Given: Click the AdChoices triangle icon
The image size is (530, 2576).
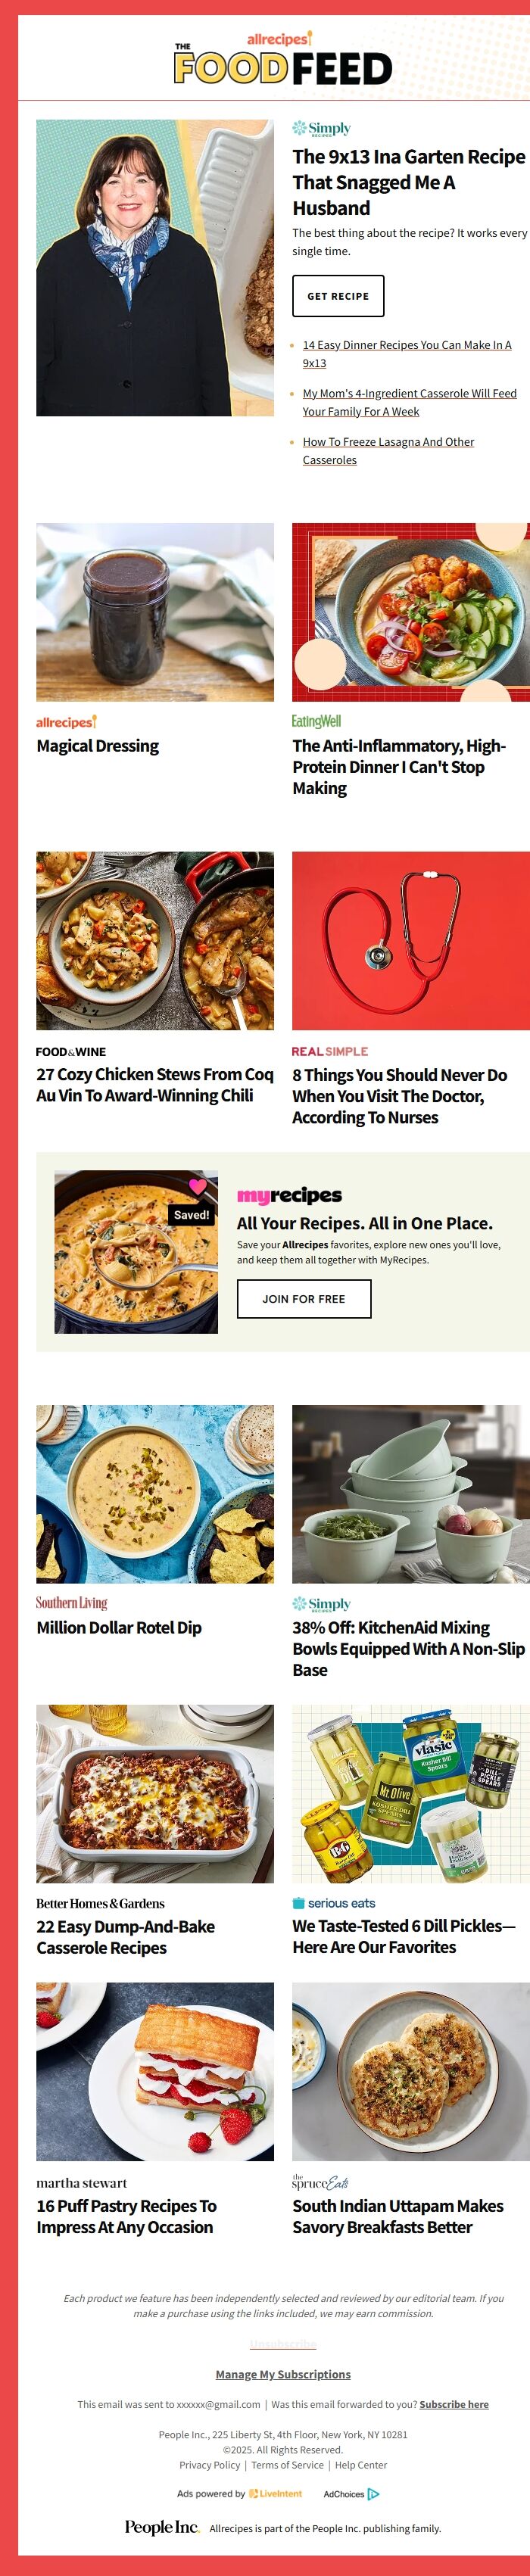Looking at the screenshot, I should (374, 2494).
